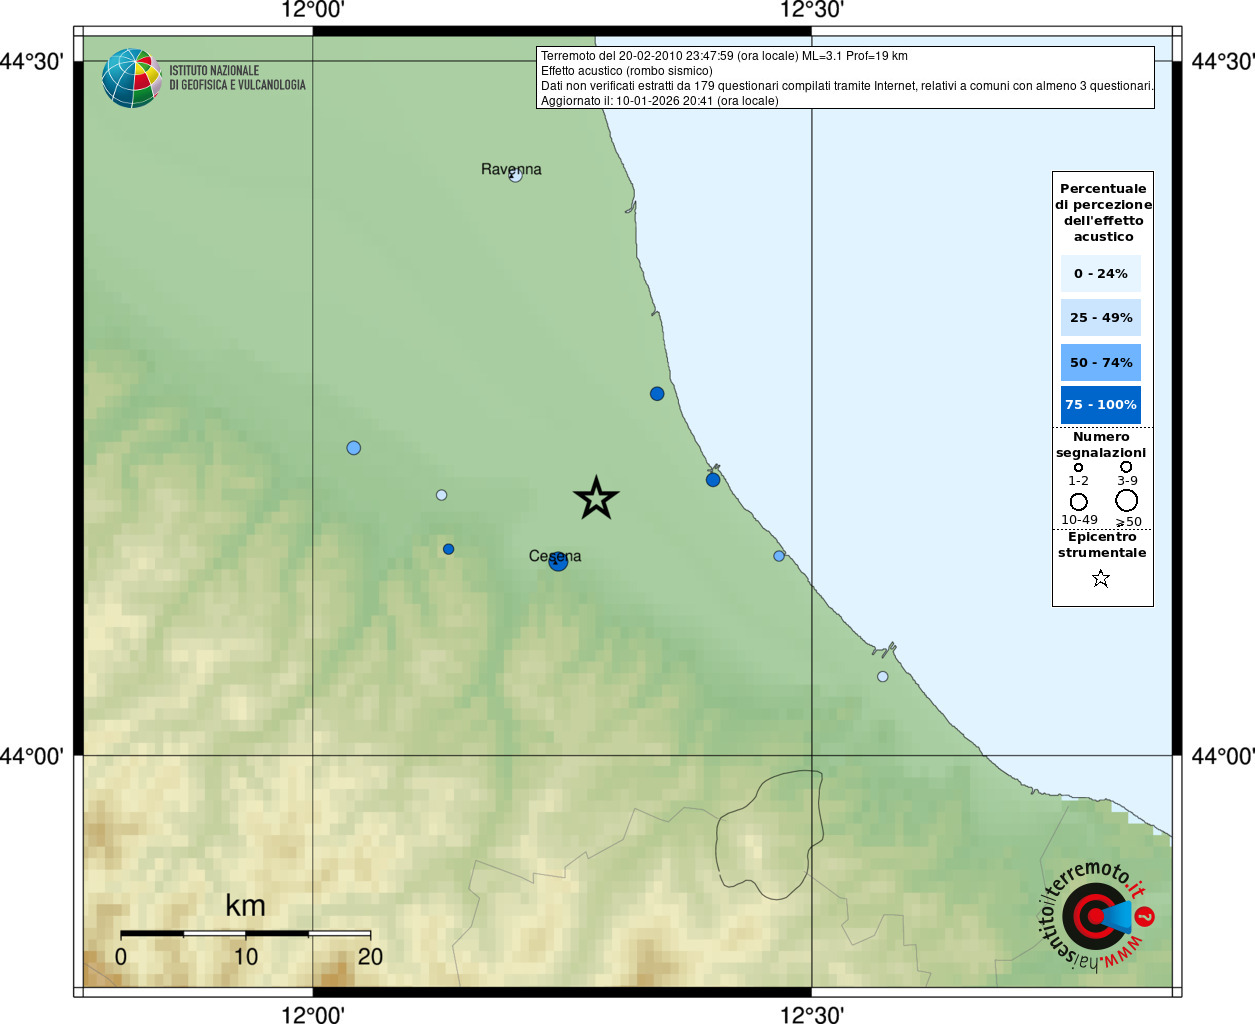This screenshot has height=1024, width=1255.
Task: Click the smallest 1-2 reports circle in legend
Action: point(1078,467)
